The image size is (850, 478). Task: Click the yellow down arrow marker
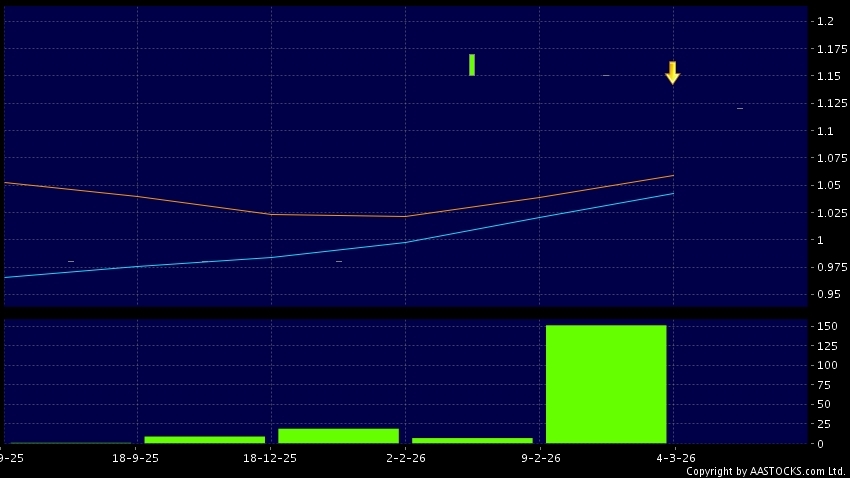[x=673, y=72]
